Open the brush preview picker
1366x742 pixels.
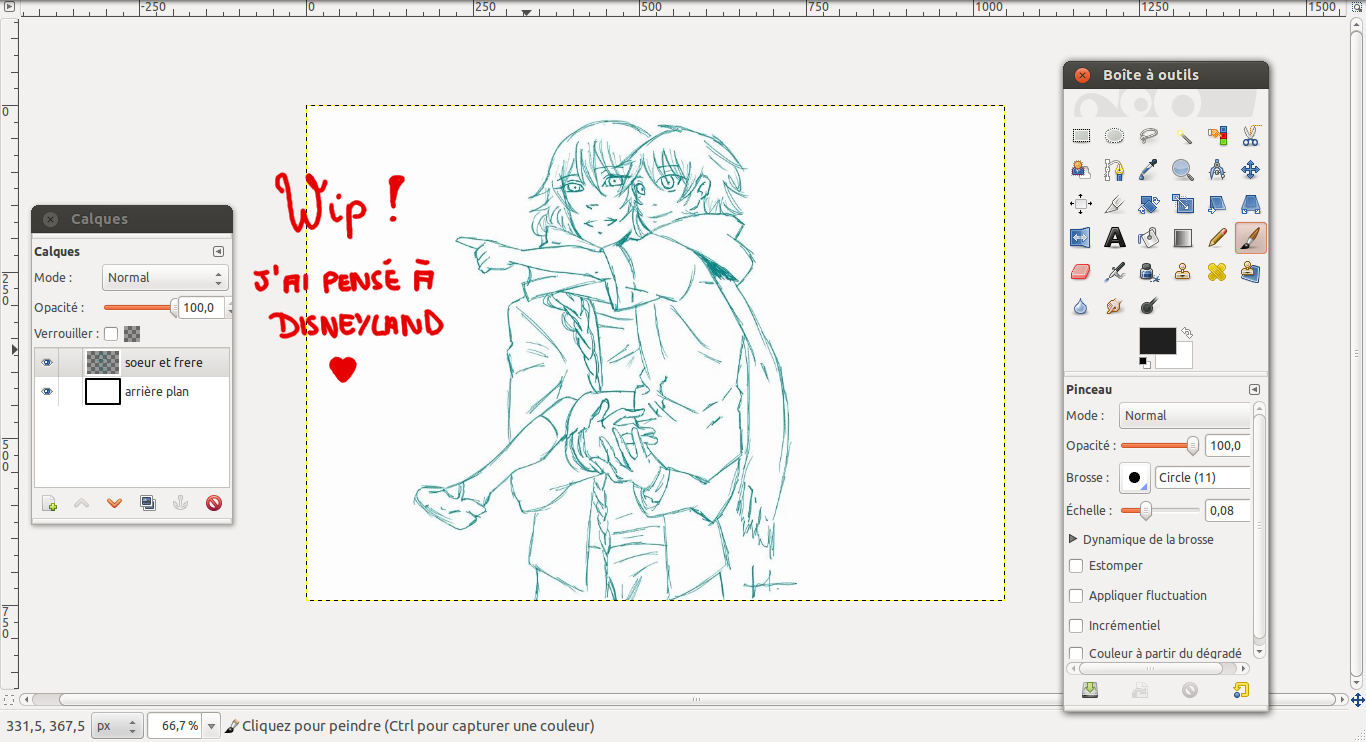1135,478
